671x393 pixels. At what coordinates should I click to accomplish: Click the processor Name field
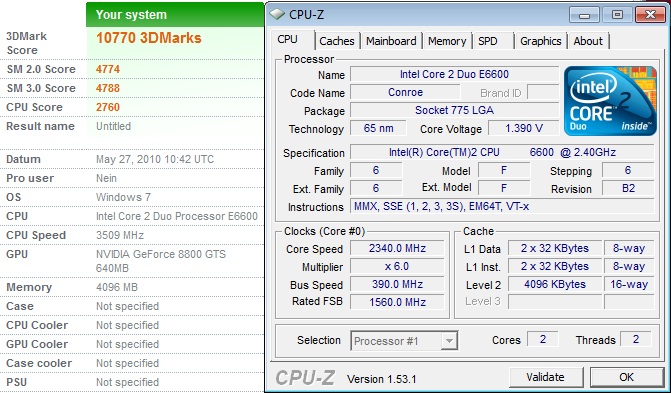[x=454, y=74]
